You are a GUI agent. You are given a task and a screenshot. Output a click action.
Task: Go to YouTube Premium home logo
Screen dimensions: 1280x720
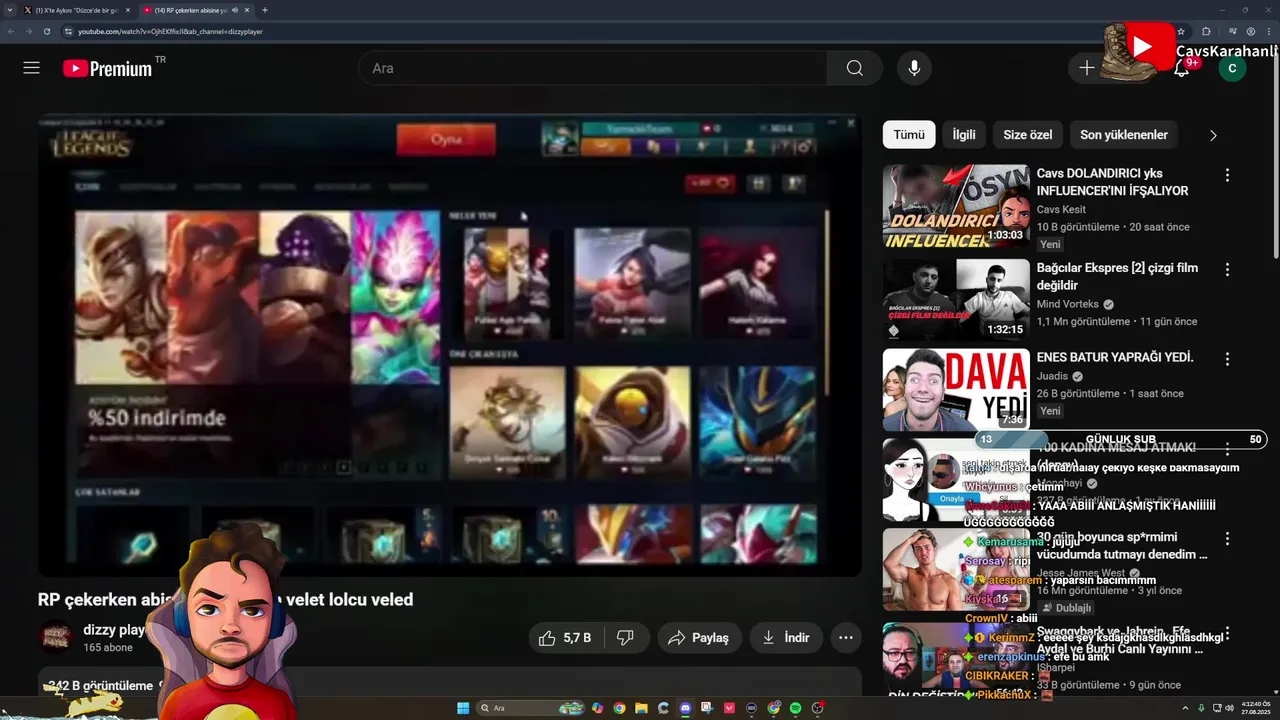pos(108,68)
